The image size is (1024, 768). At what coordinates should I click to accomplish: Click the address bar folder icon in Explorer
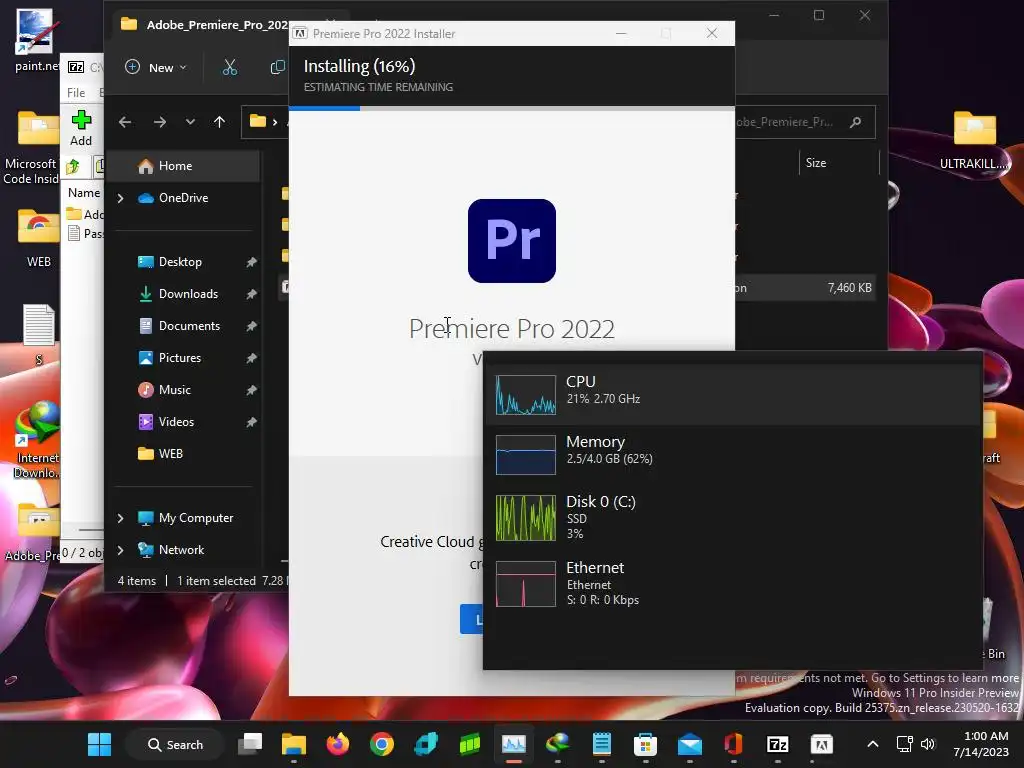[x=258, y=121]
